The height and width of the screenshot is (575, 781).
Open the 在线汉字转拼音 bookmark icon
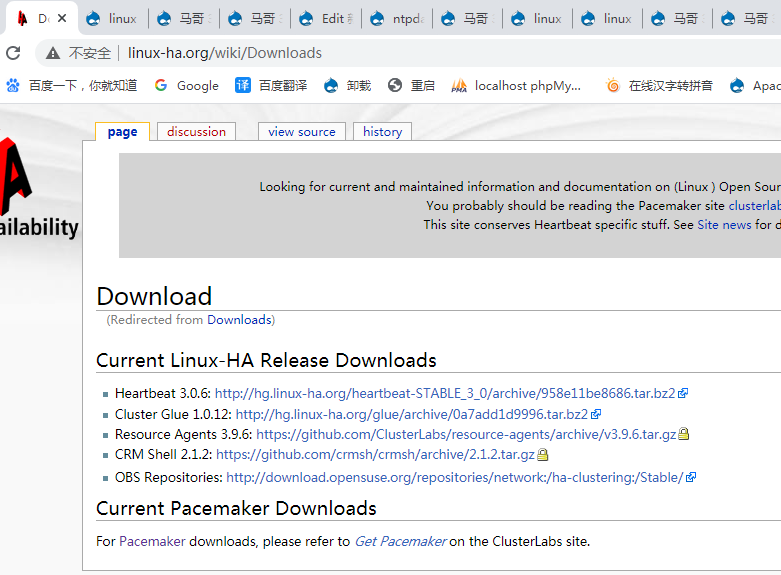tap(613, 86)
